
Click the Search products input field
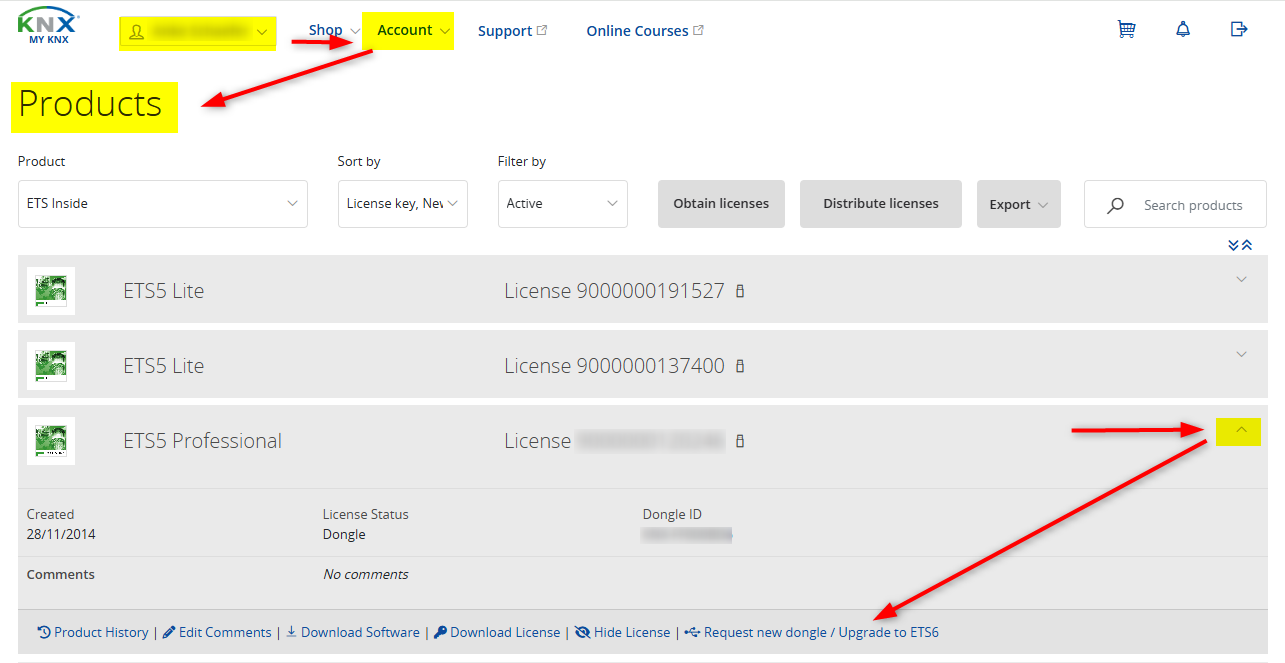tap(1175, 205)
